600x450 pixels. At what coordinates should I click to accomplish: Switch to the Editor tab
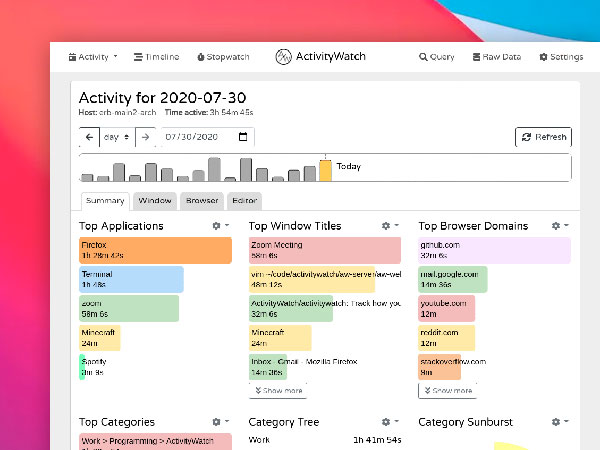coord(245,201)
